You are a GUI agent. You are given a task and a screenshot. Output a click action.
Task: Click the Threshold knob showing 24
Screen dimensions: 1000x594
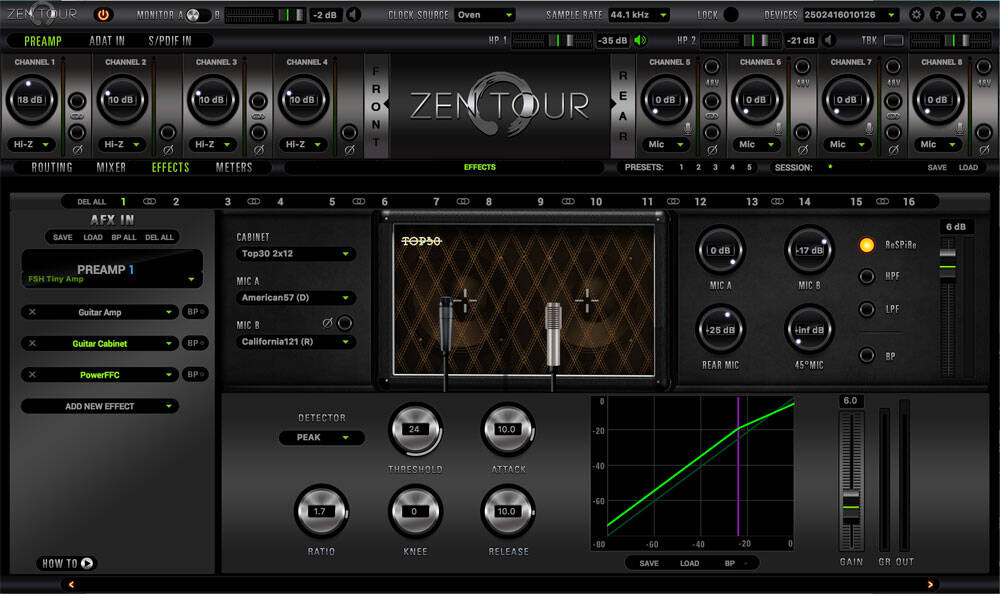tap(415, 429)
